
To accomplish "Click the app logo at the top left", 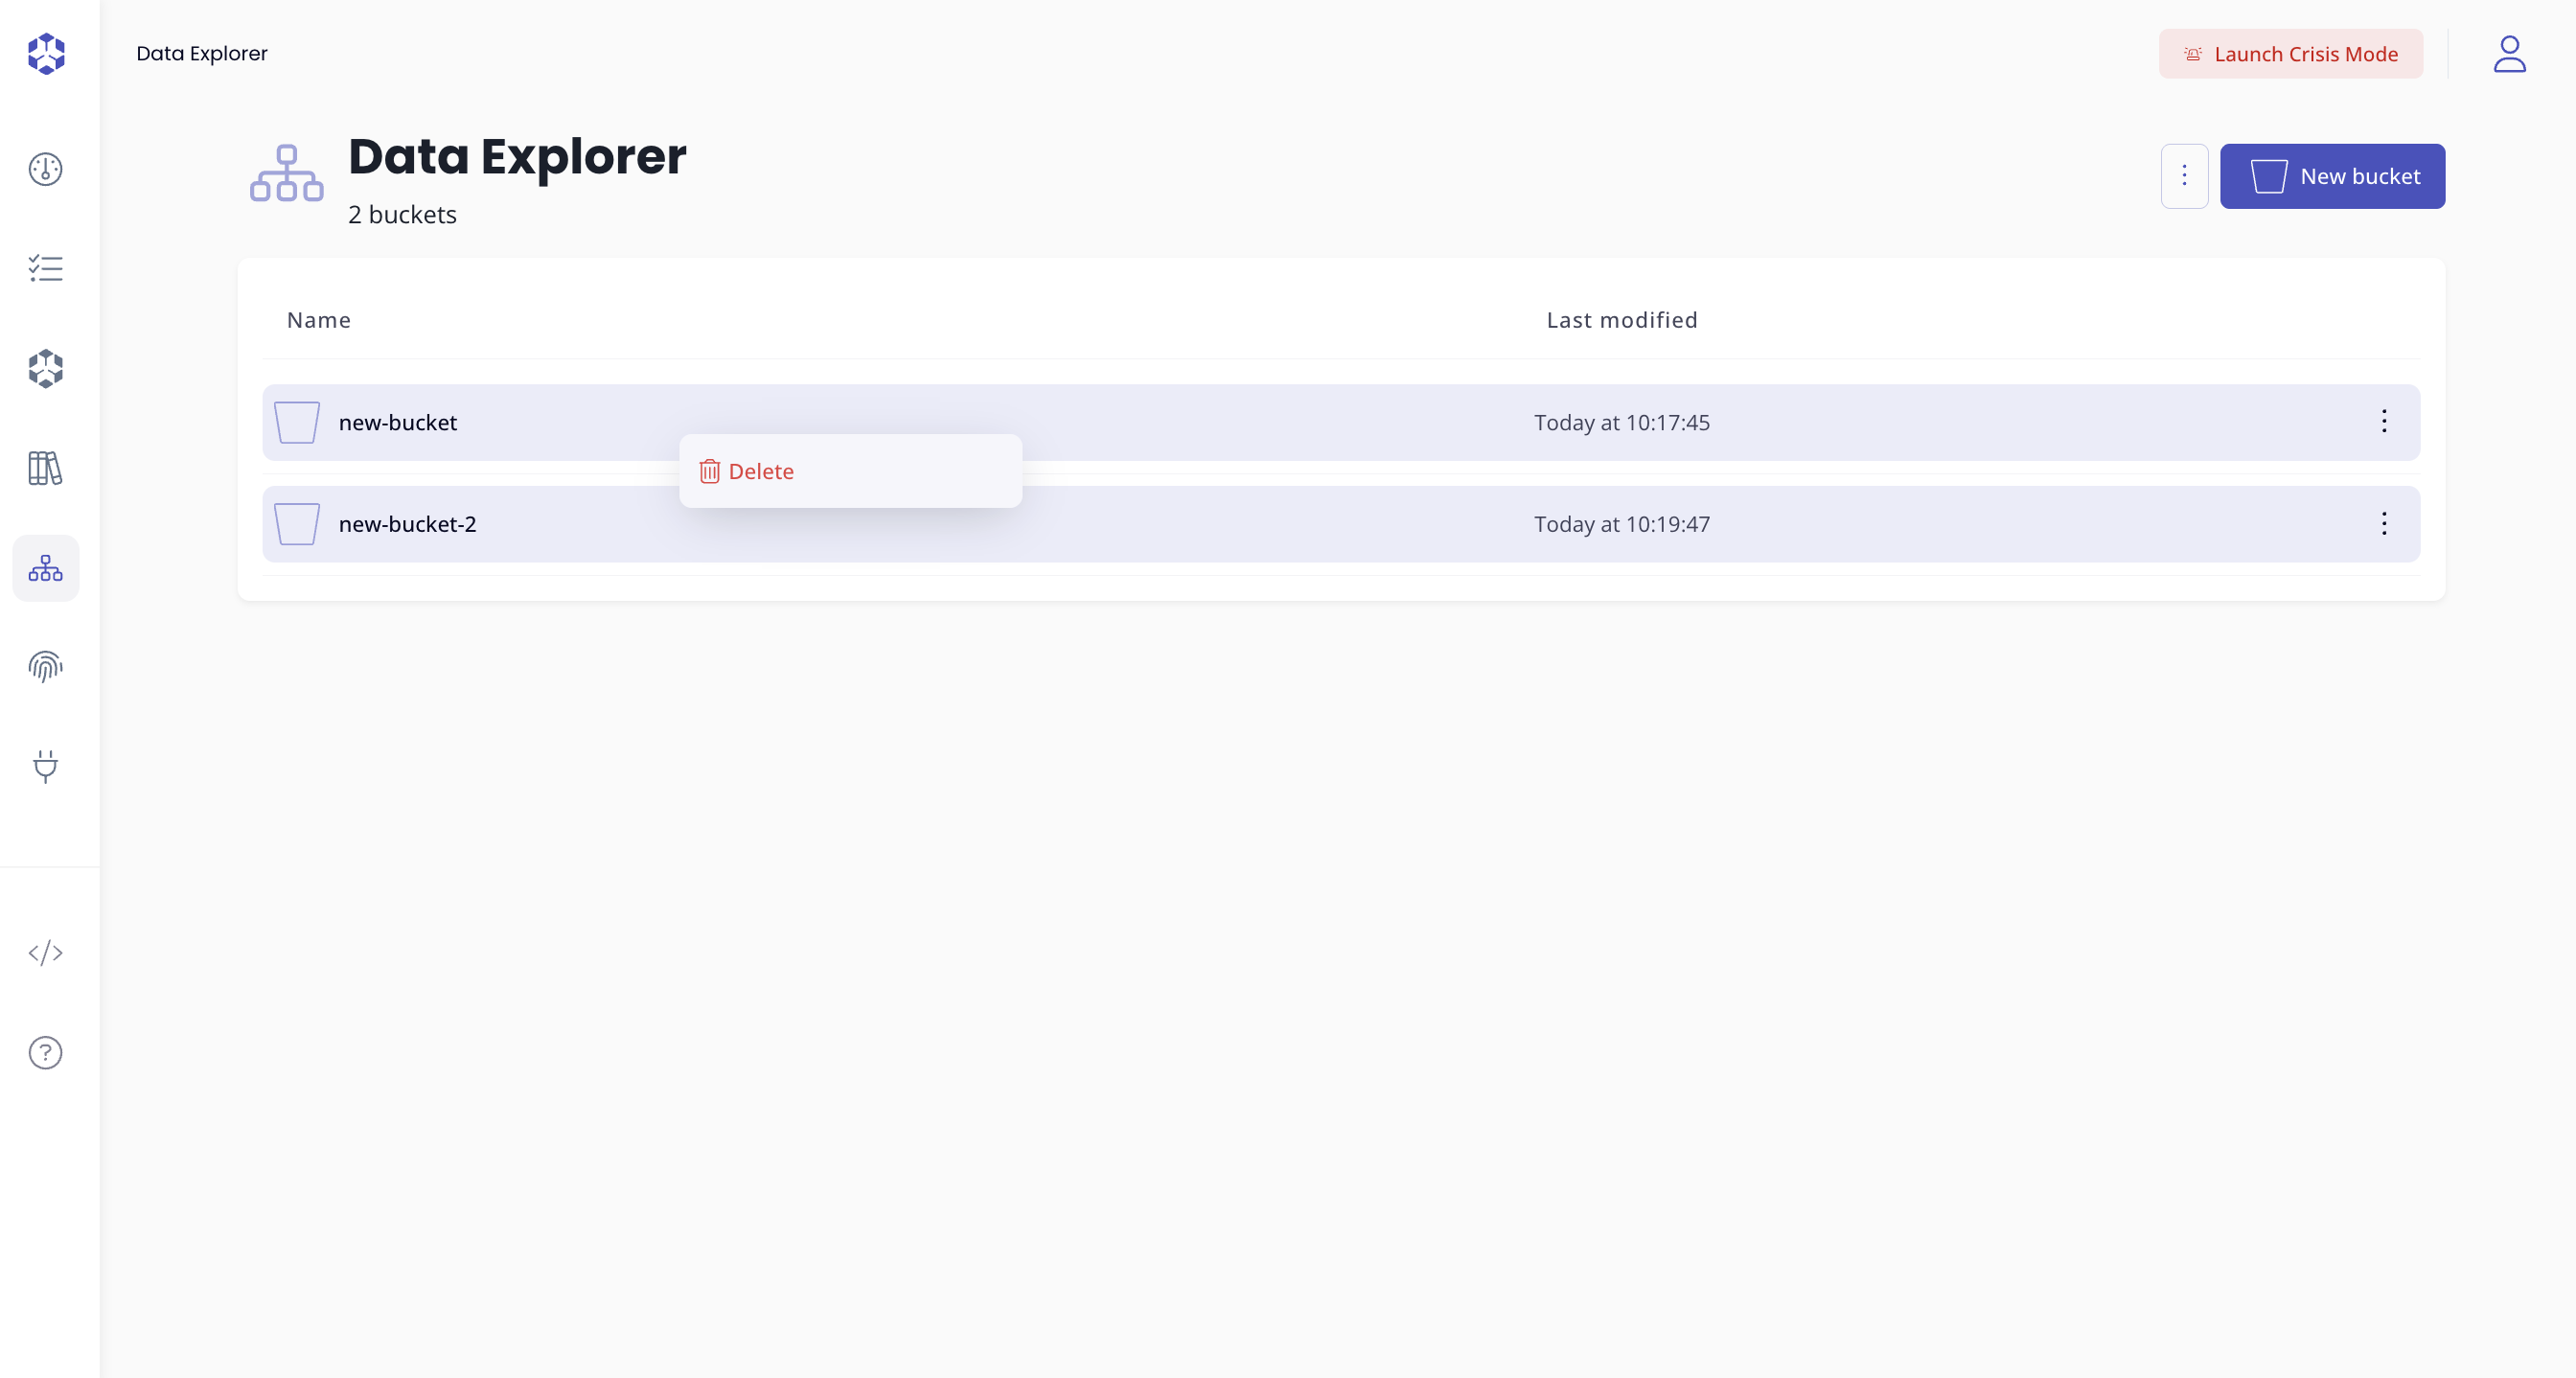I will click(46, 54).
